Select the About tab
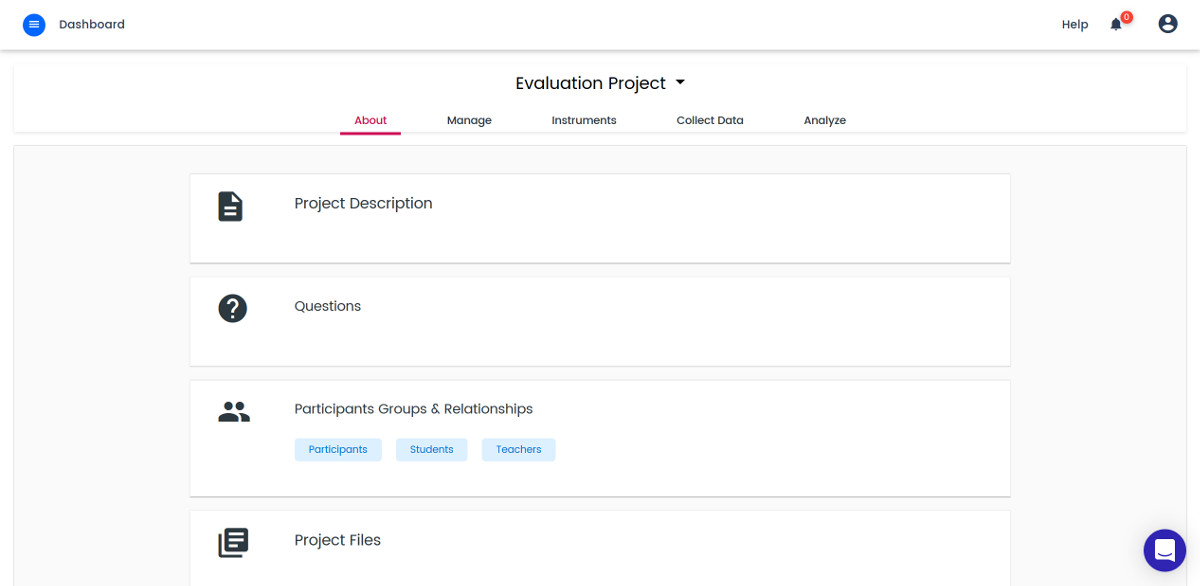This screenshot has height=586, width=1200. click(x=370, y=120)
